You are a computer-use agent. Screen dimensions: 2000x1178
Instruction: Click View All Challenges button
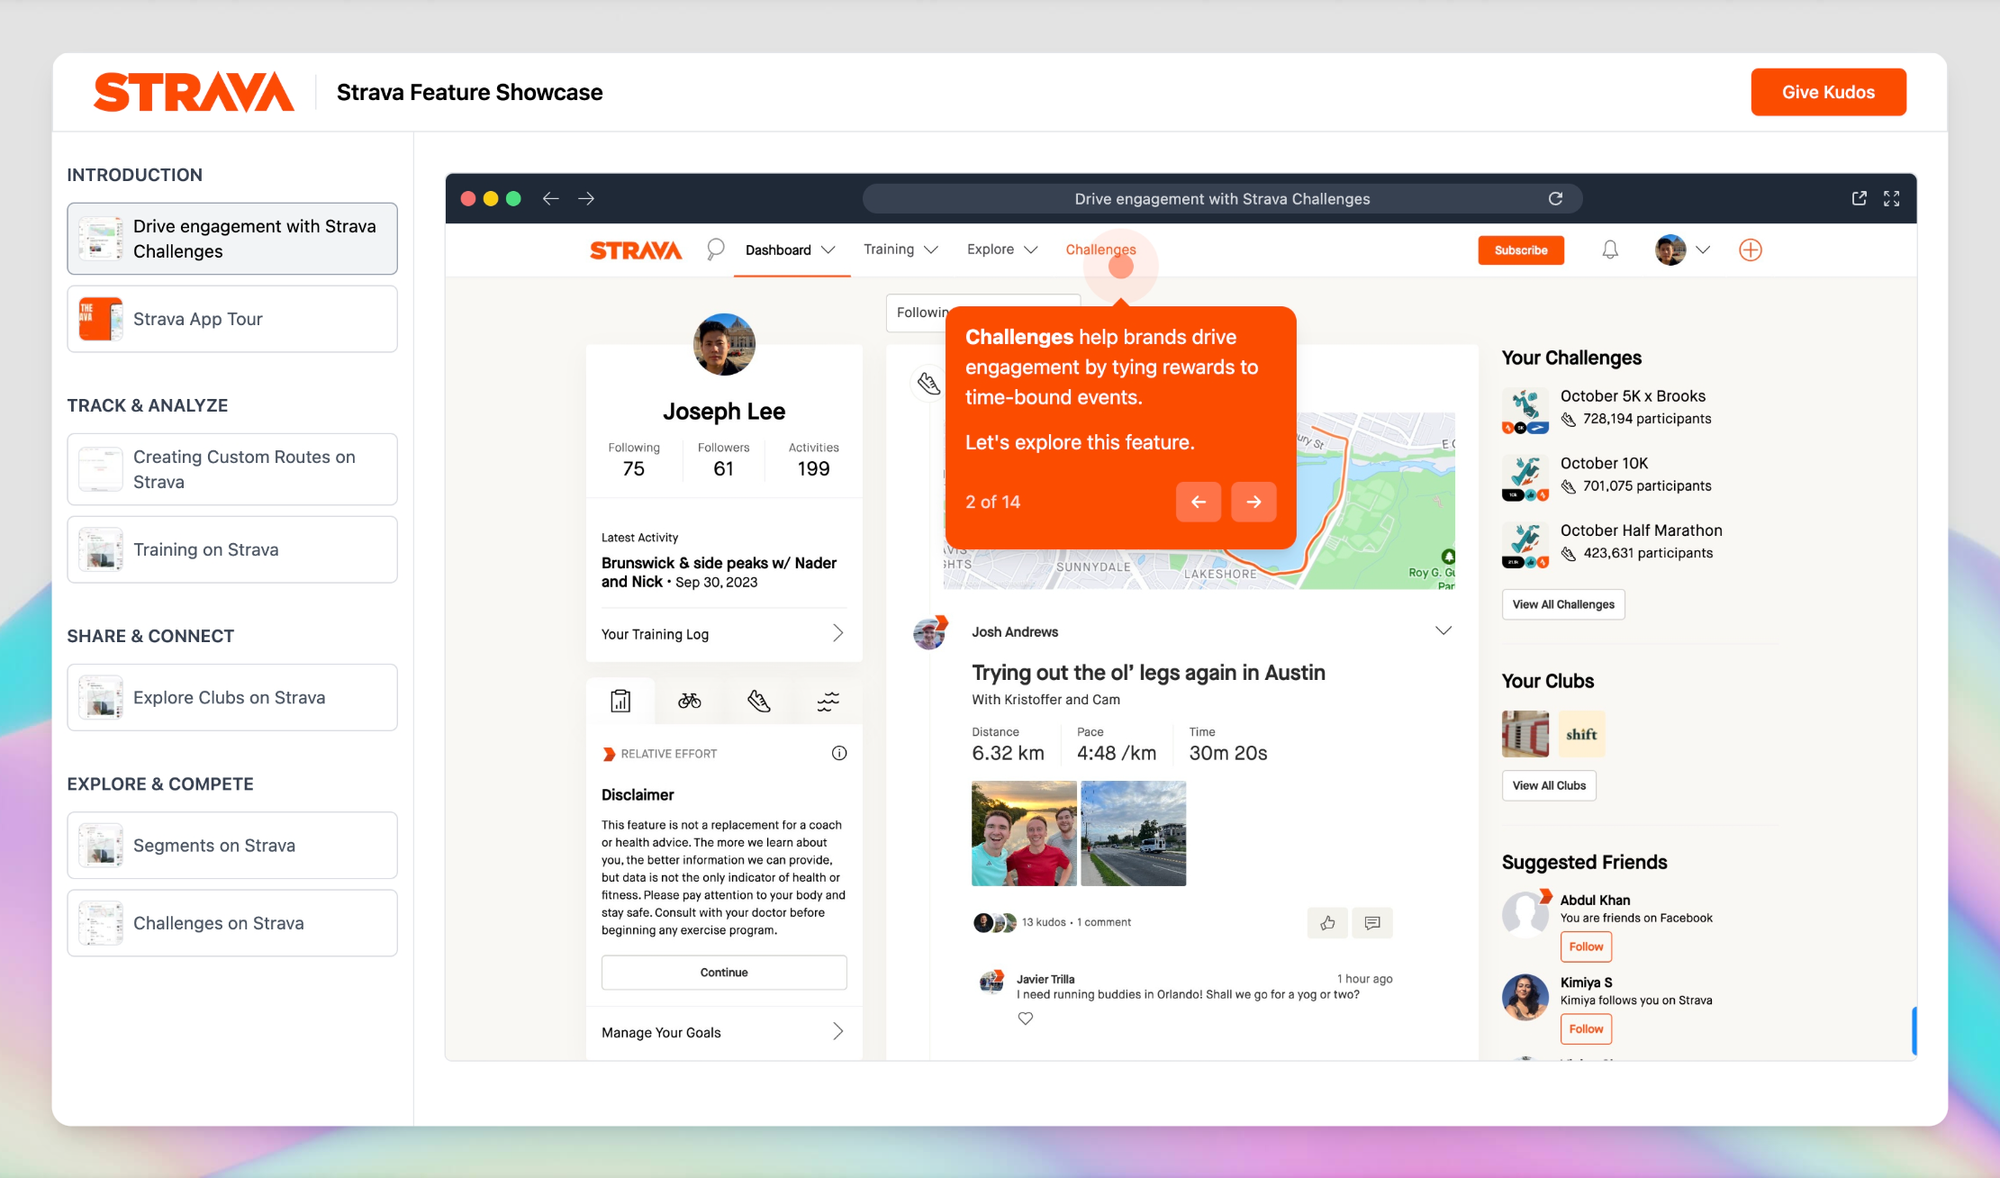(1563, 604)
